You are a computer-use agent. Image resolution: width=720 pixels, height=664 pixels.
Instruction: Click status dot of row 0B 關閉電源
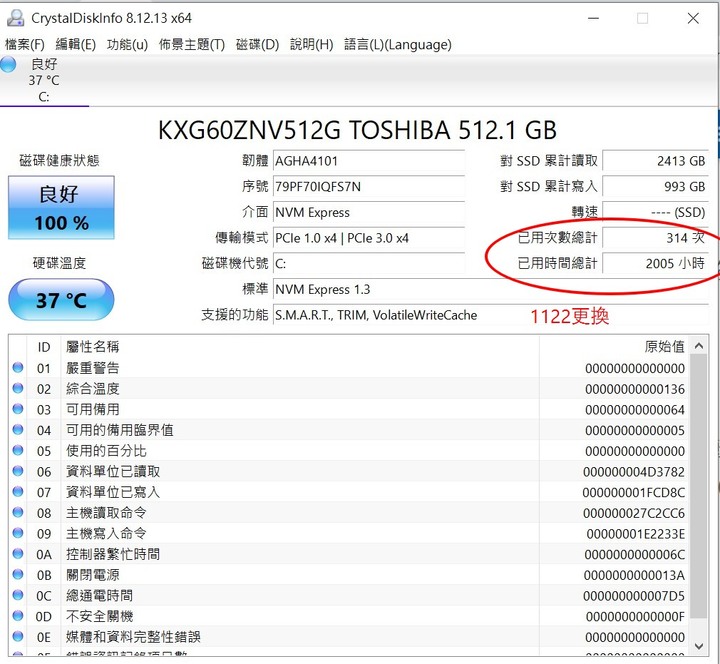pyautogui.click(x=18, y=574)
